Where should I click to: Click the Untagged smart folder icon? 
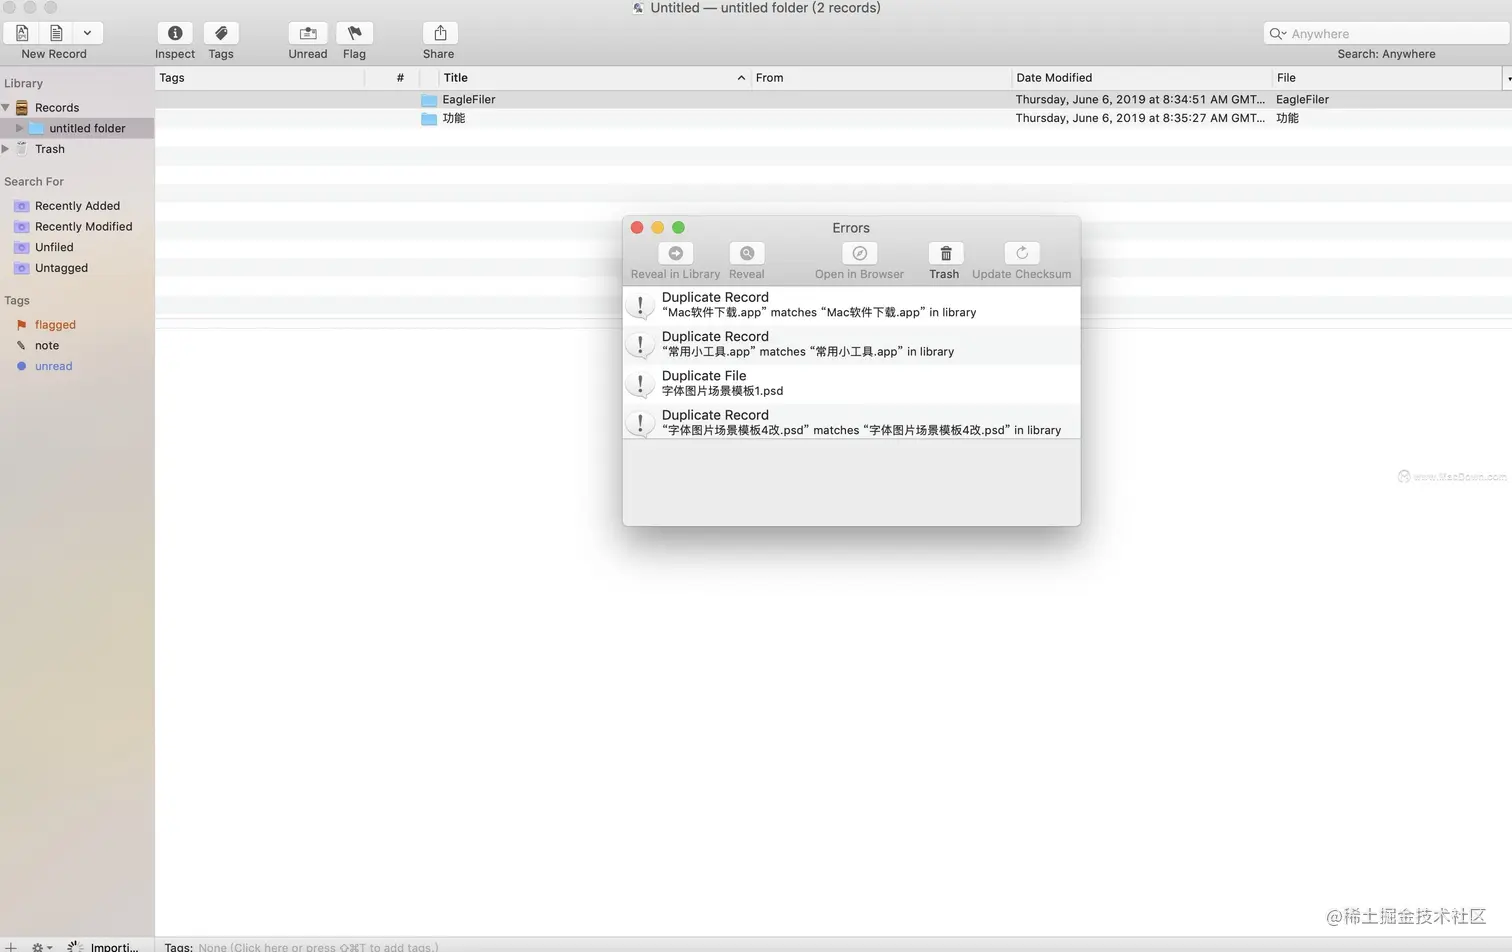coord(21,268)
